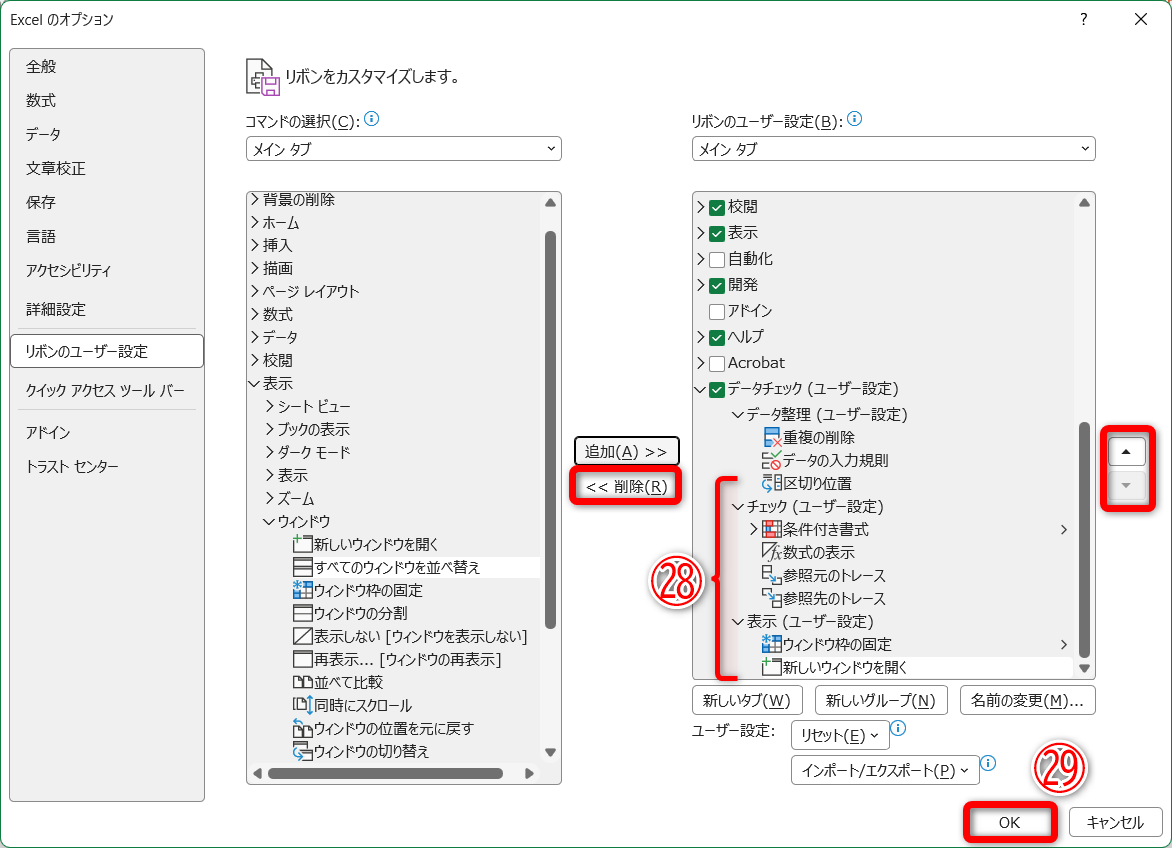Open the リボンのユーザー設定 dropdown
The width and height of the screenshot is (1172, 848).
pyautogui.click(x=893, y=149)
